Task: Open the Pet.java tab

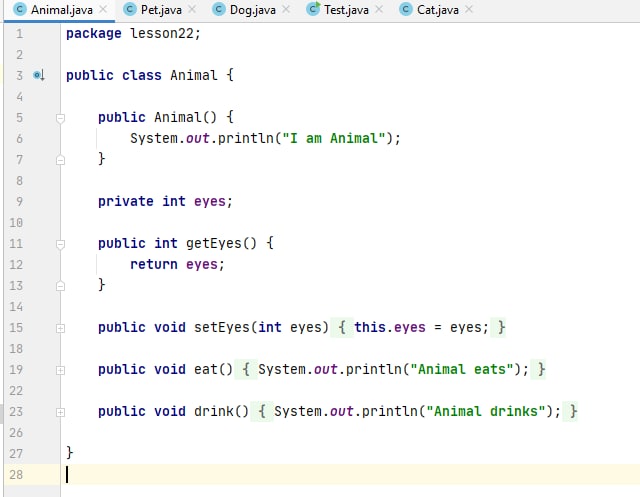Action: [161, 10]
